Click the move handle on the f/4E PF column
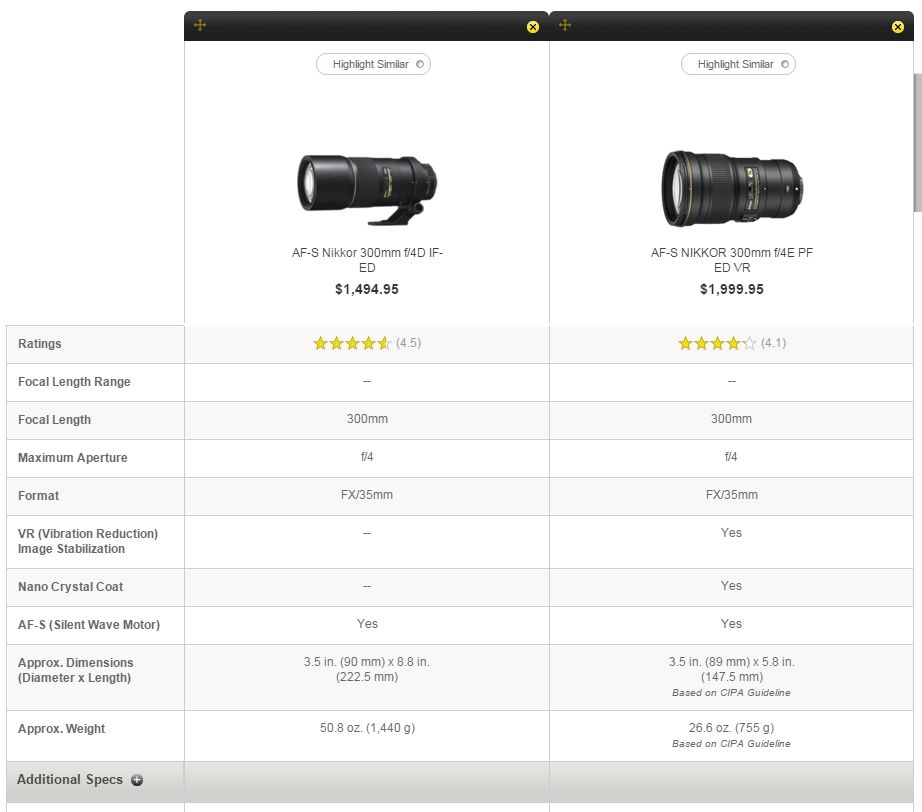 [x=565, y=25]
